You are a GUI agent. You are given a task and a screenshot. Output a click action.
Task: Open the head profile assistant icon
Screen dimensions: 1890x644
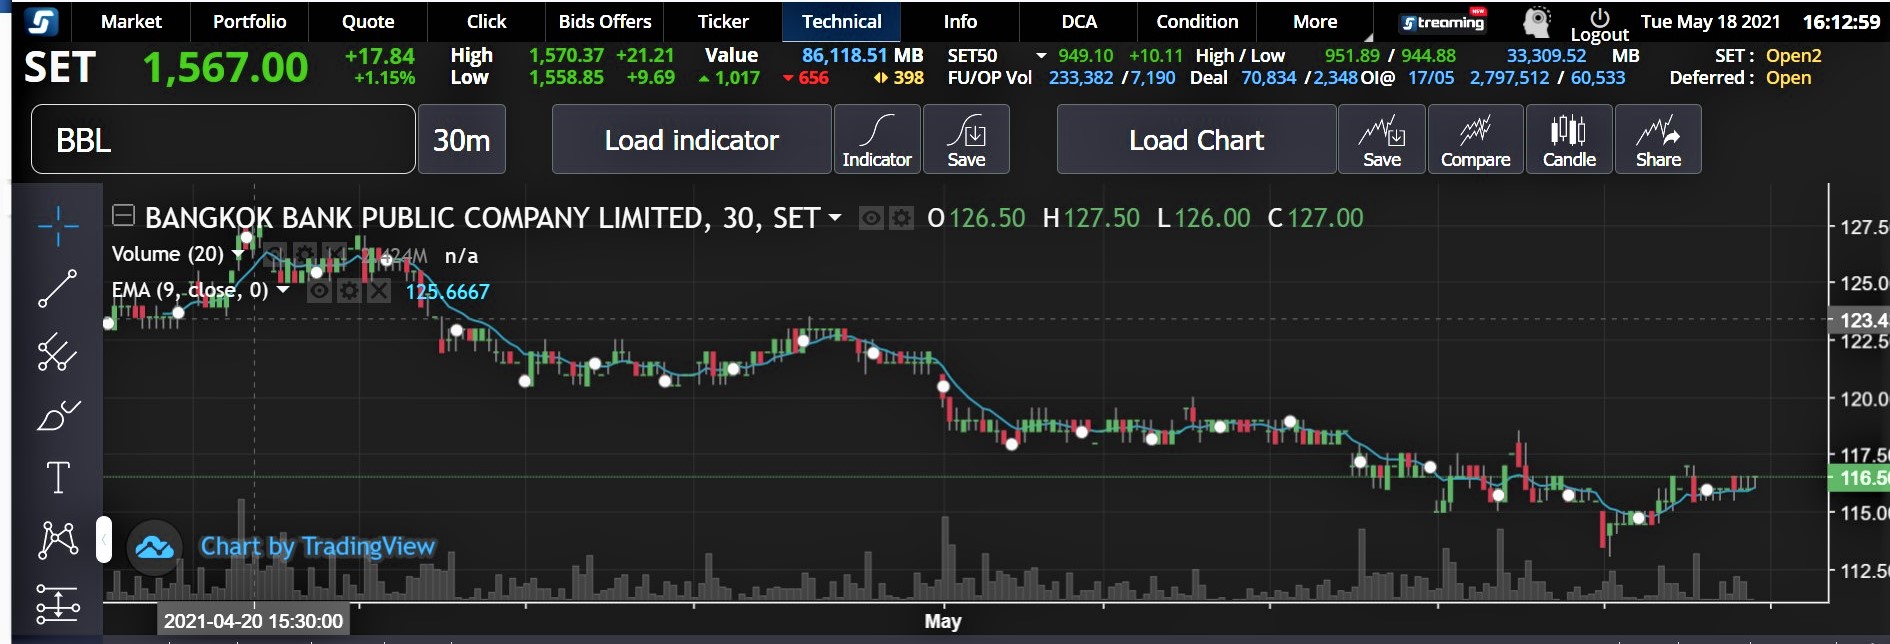tap(1536, 22)
